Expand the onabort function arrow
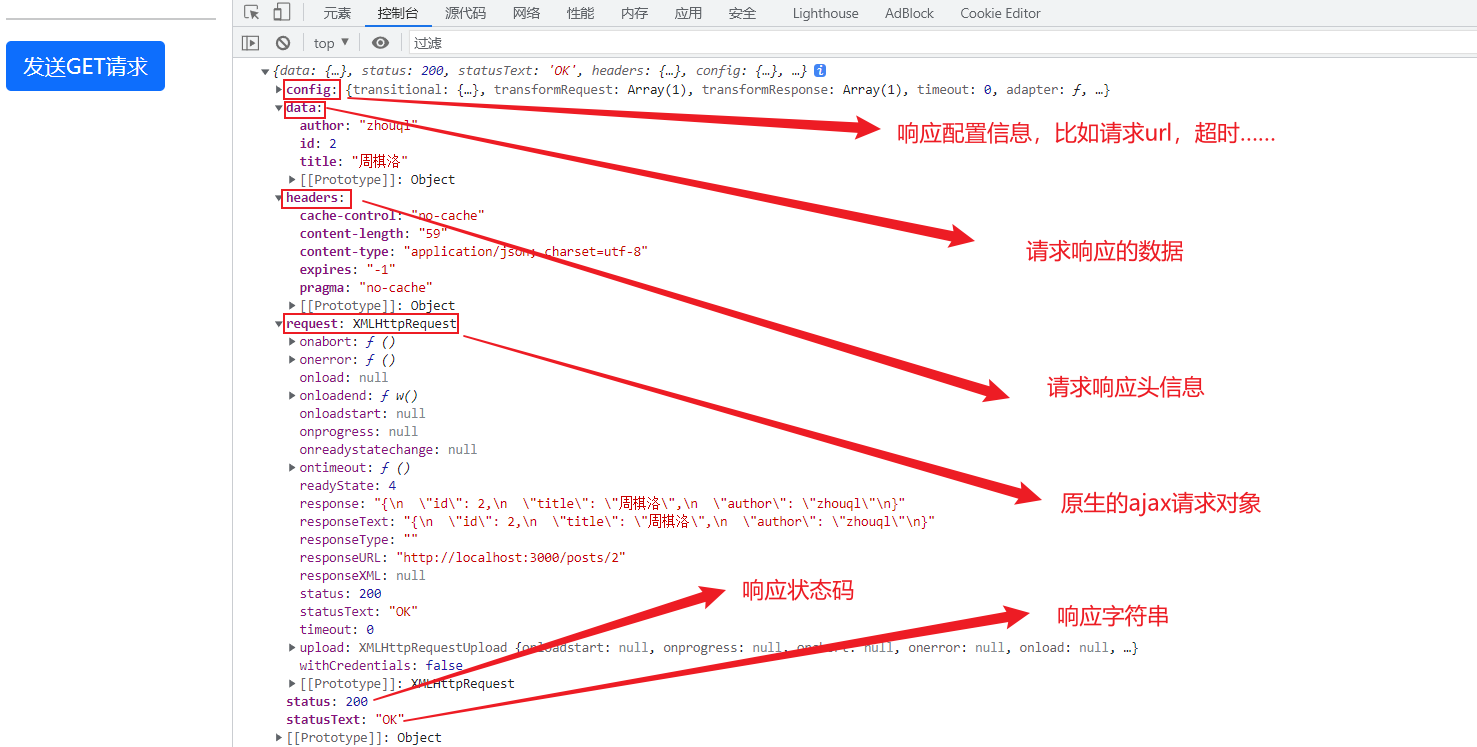Viewport: 1477px width, 747px height. 293,342
